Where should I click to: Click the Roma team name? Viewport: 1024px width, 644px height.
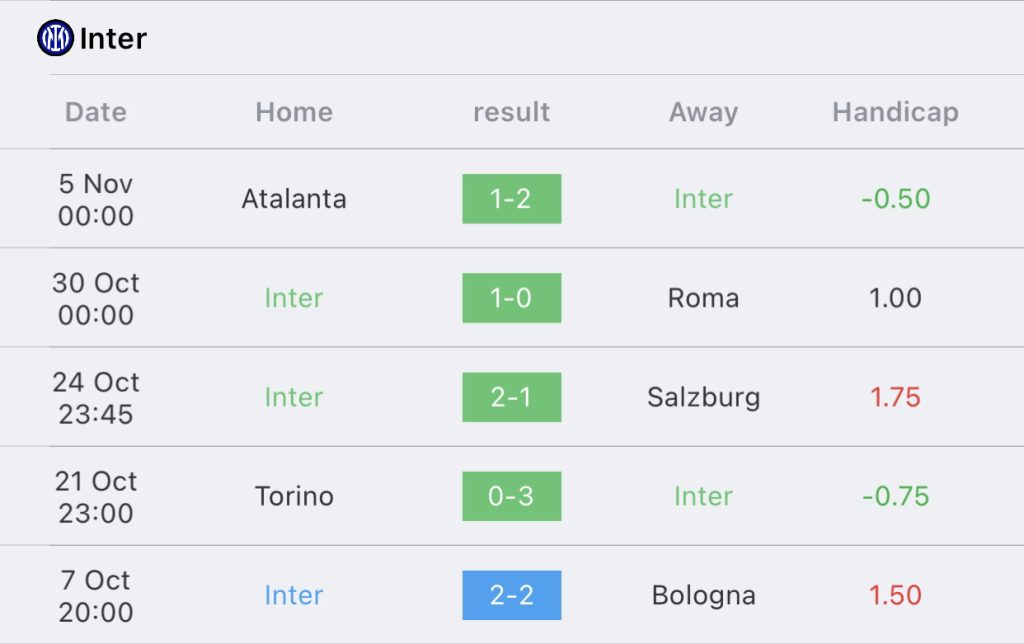(x=703, y=298)
